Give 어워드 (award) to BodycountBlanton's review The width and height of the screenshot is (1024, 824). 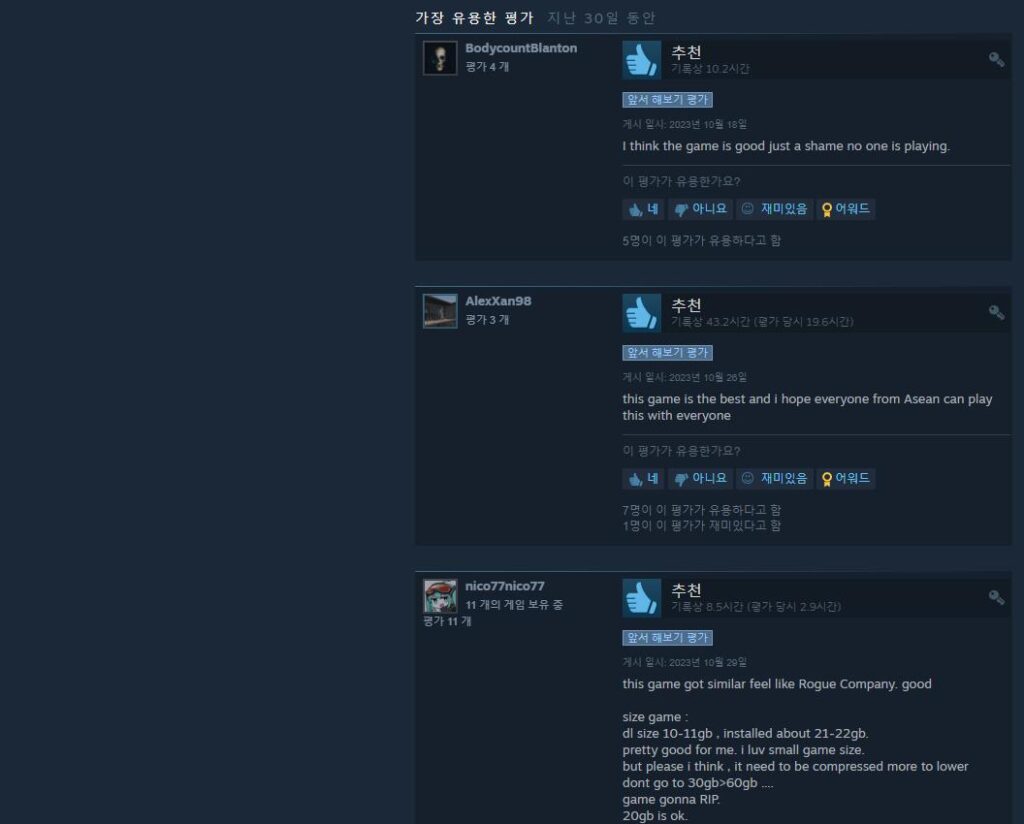[846, 209]
